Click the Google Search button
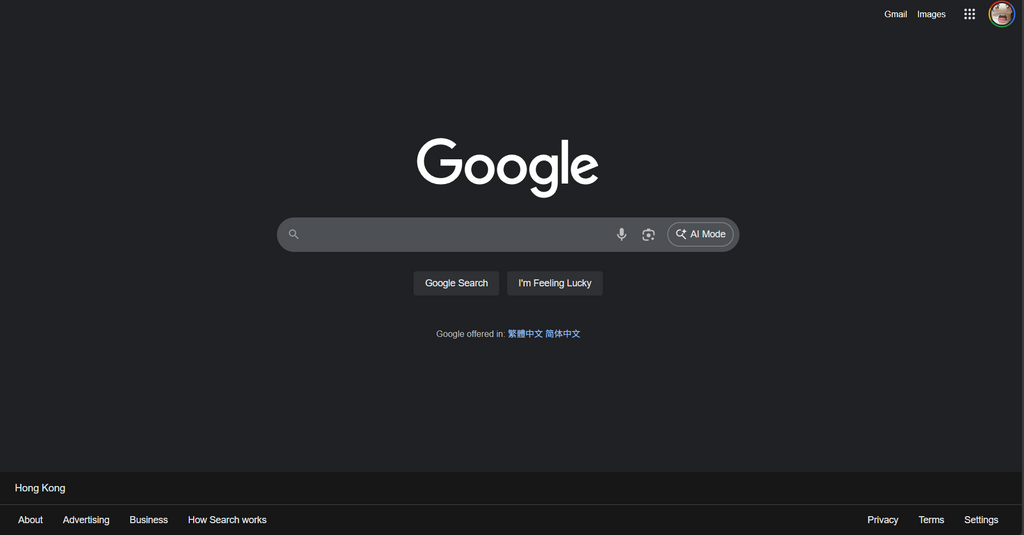 pos(456,283)
